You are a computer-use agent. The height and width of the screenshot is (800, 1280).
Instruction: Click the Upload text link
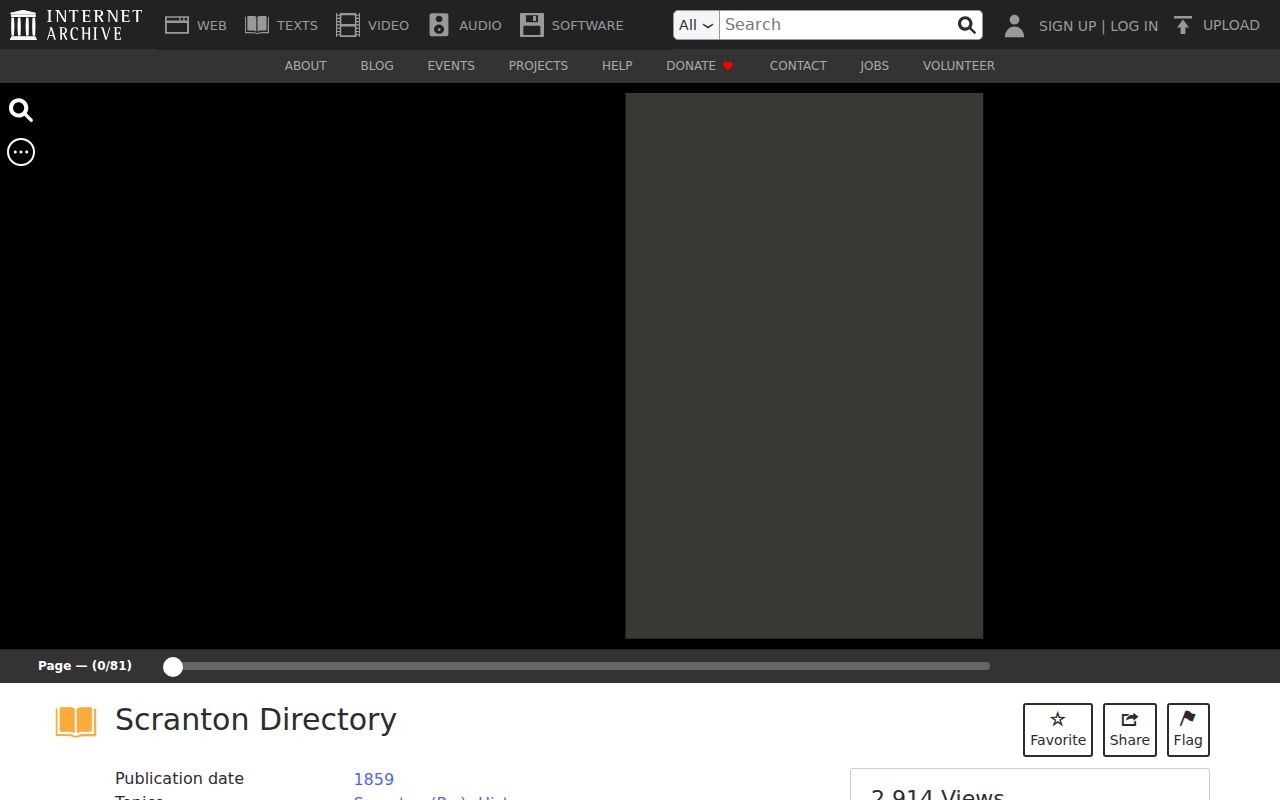1231,25
